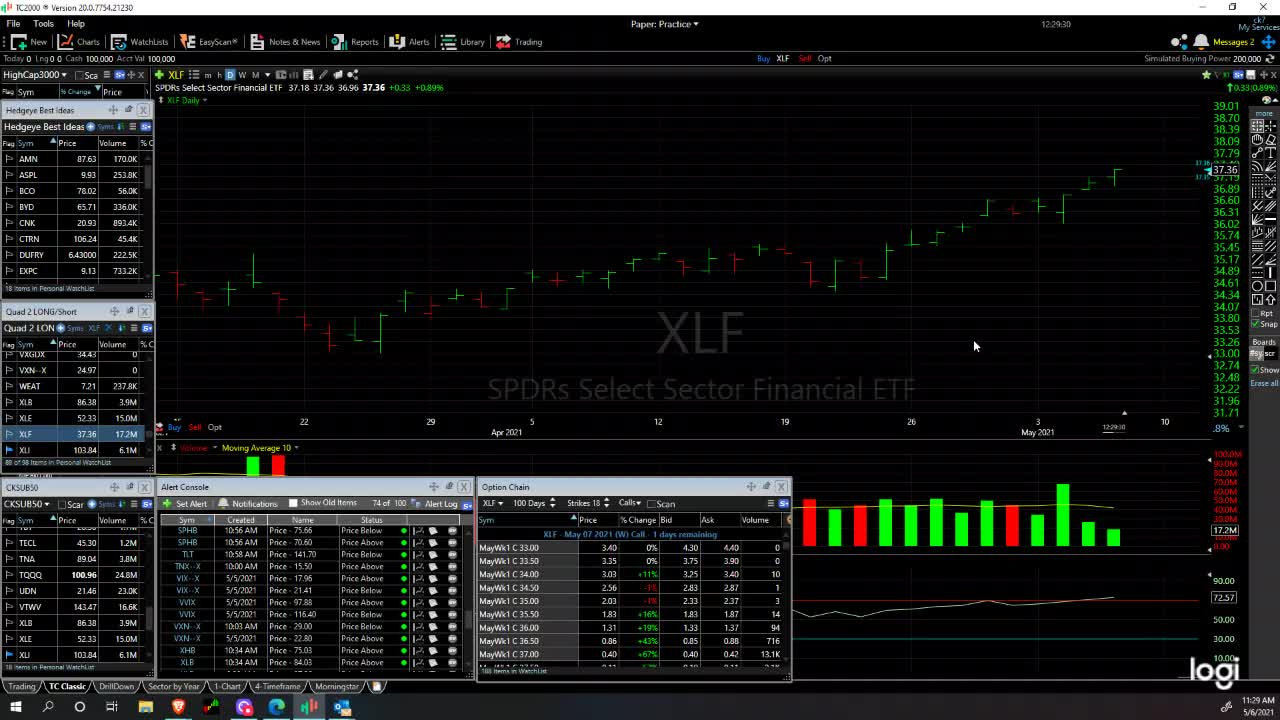The image size is (1280, 720).
Task: Switch to the Trading layout tab
Action: tap(22, 687)
